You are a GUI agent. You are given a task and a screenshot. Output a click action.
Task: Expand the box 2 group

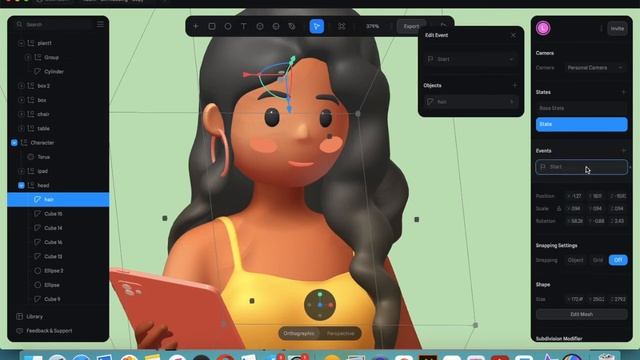pyautogui.click(x=21, y=86)
